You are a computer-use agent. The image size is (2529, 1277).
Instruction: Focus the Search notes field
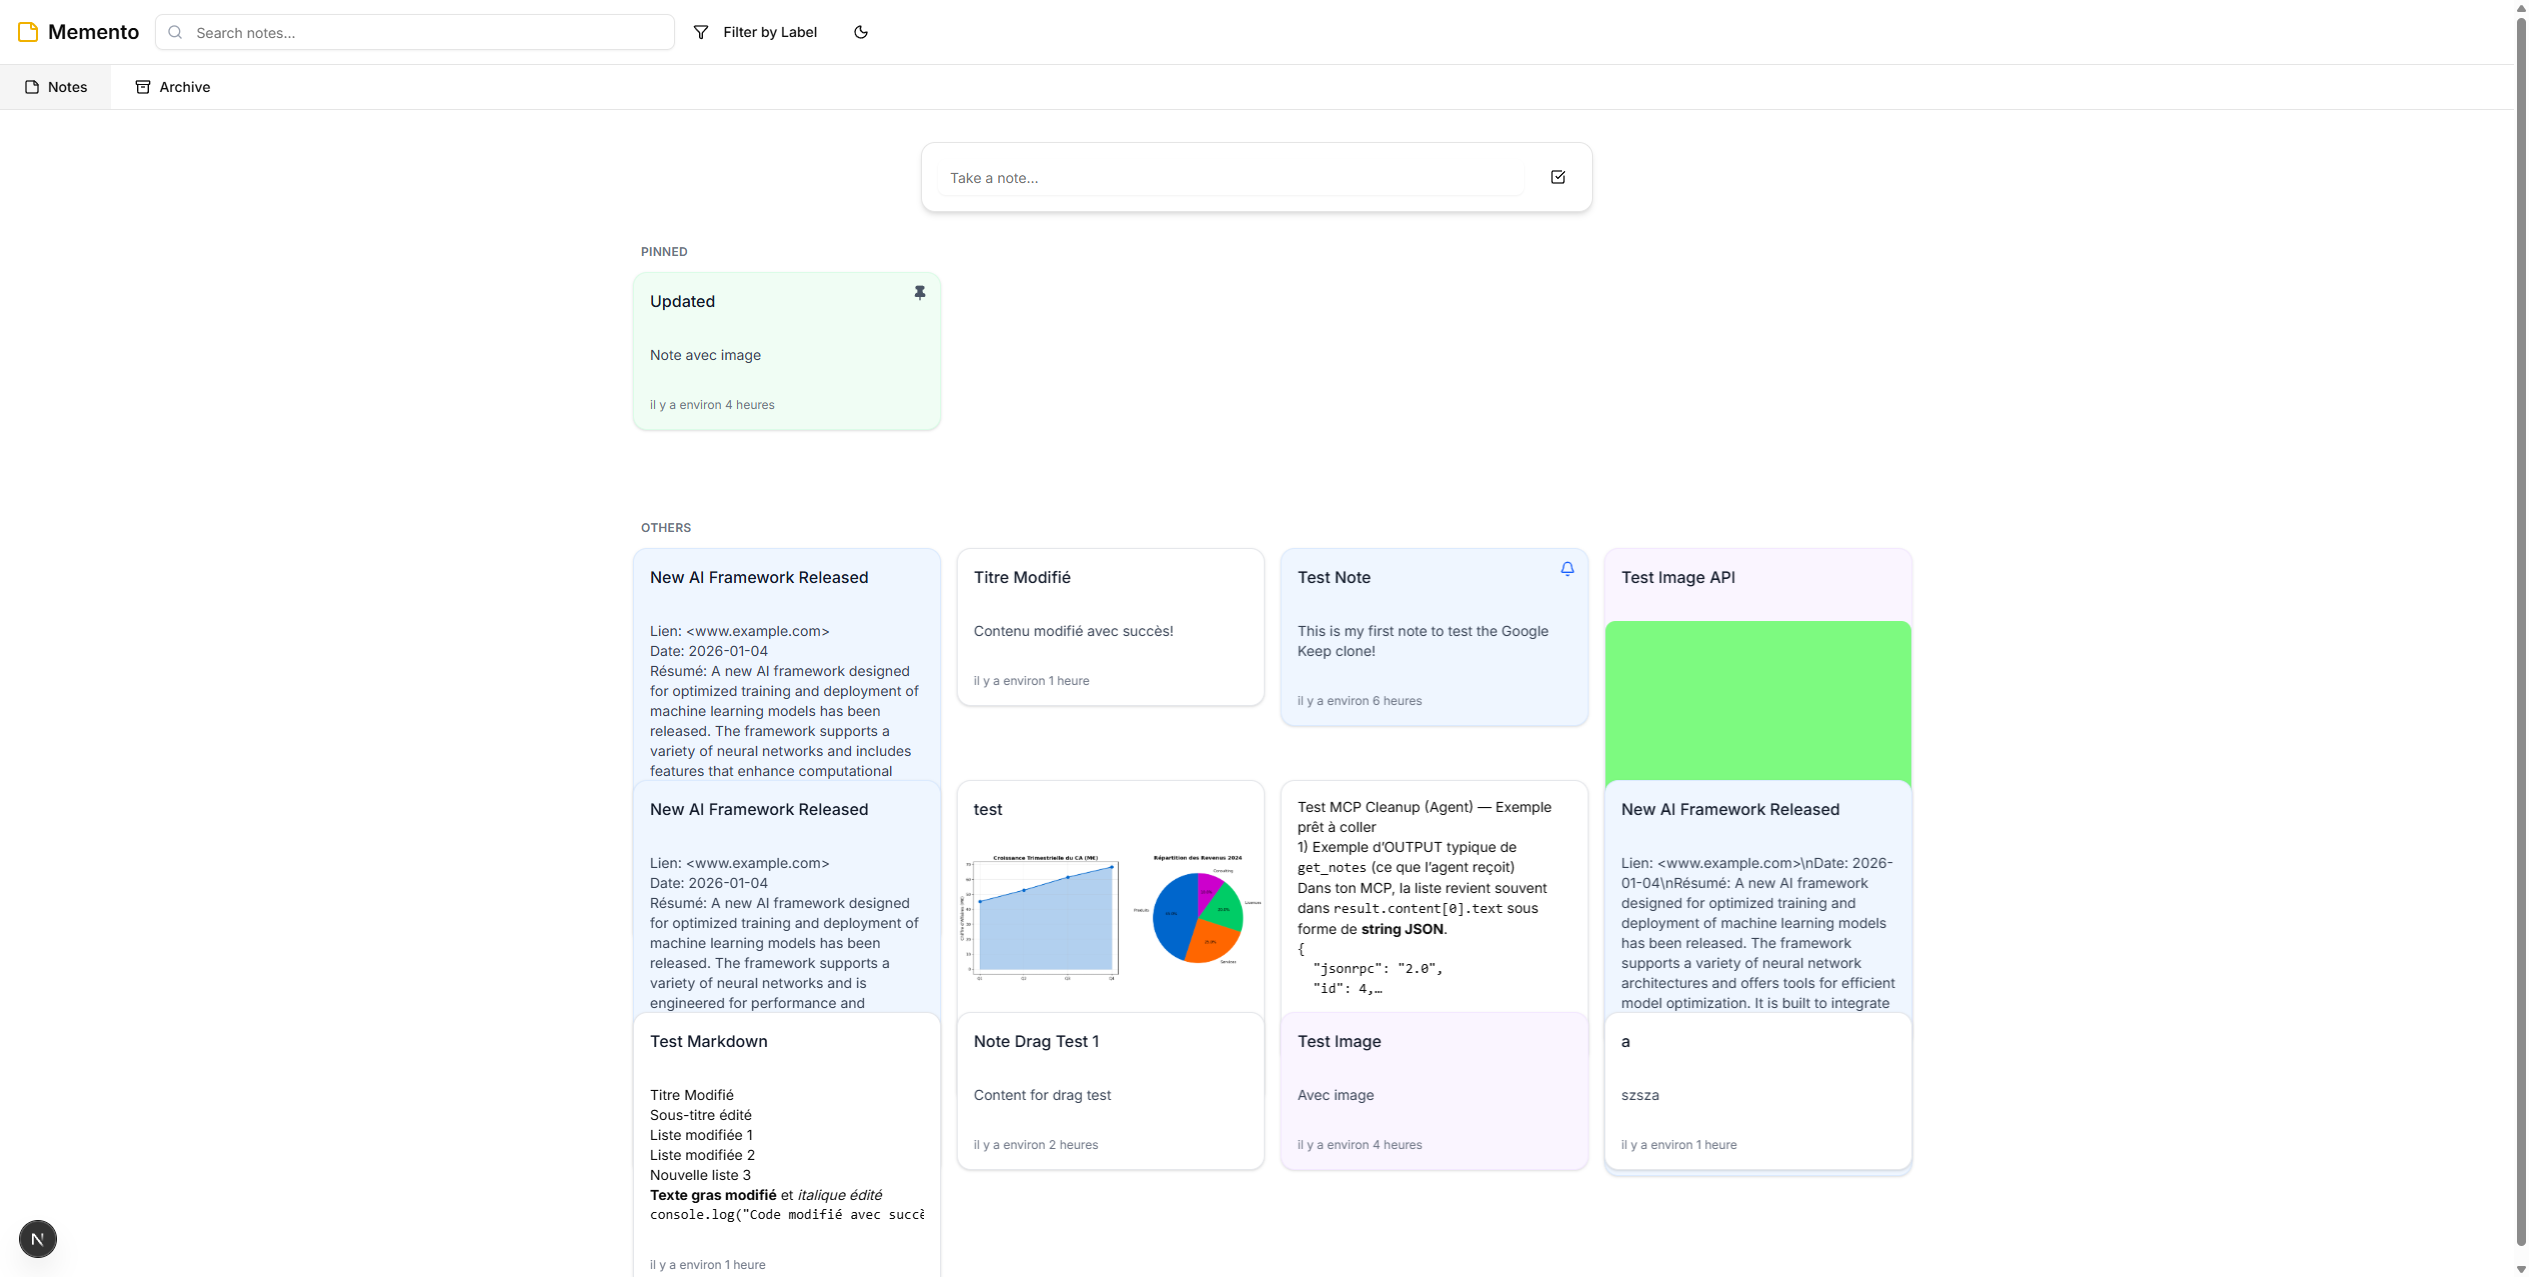[x=430, y=32]
